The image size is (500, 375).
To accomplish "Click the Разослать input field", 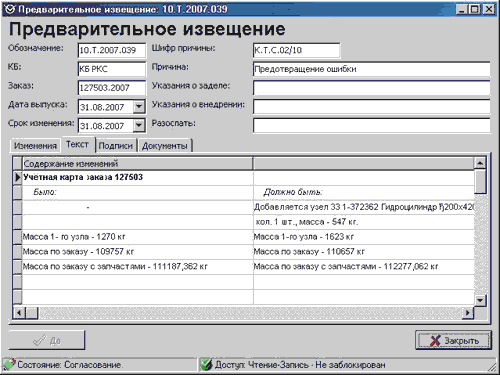I will click(x=371, y=125).
